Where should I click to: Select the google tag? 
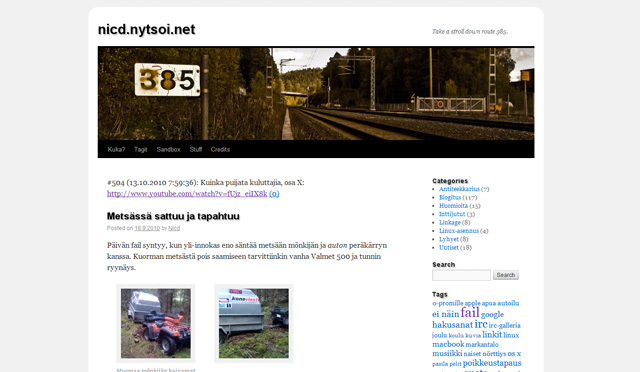pyautogui.click(x=492, y=315)
